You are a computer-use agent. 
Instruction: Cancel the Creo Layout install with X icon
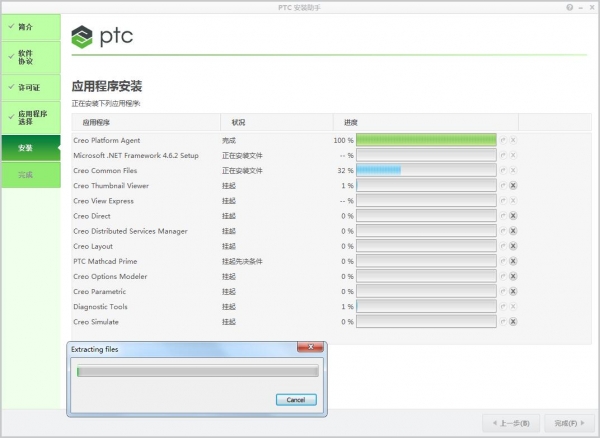tap(513, 246)
